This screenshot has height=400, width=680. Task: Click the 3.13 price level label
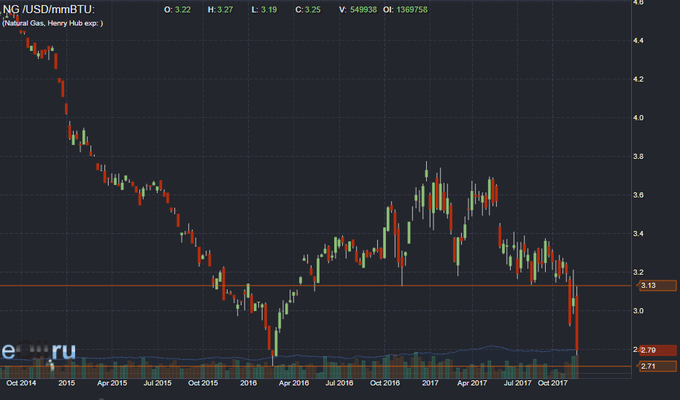pos(646,286)
